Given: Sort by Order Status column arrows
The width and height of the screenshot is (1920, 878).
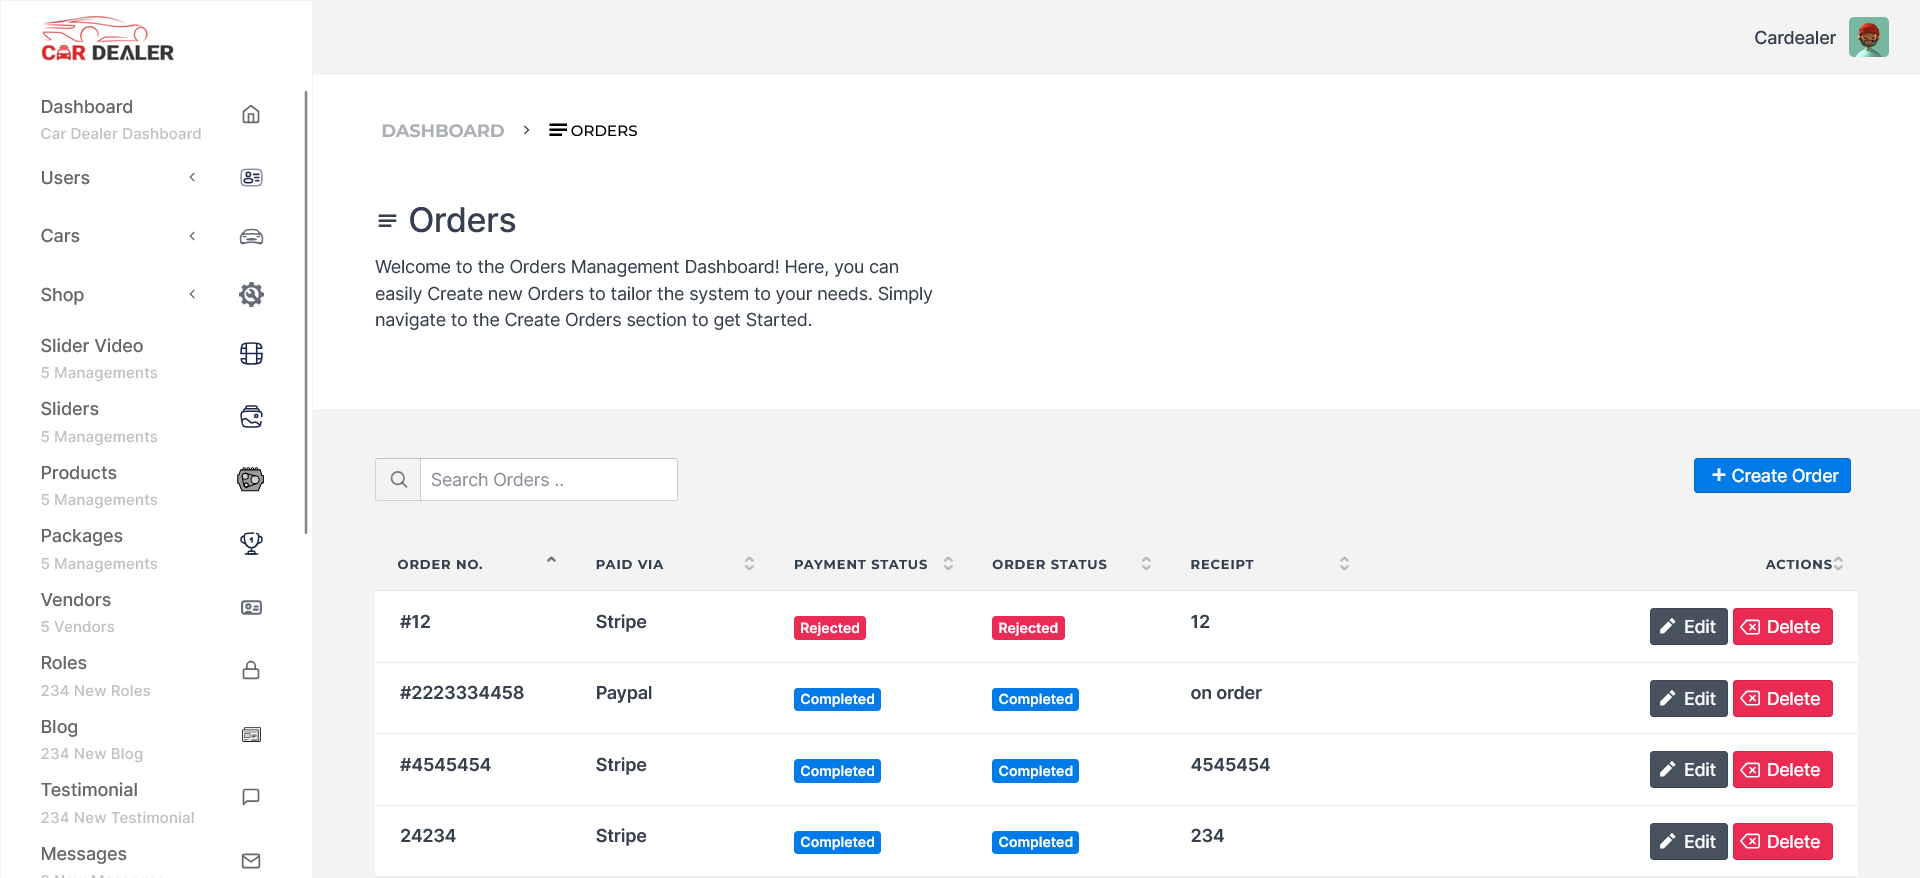Looking at the screenshot, I should pyautogui.click(x=1146, y=564).
